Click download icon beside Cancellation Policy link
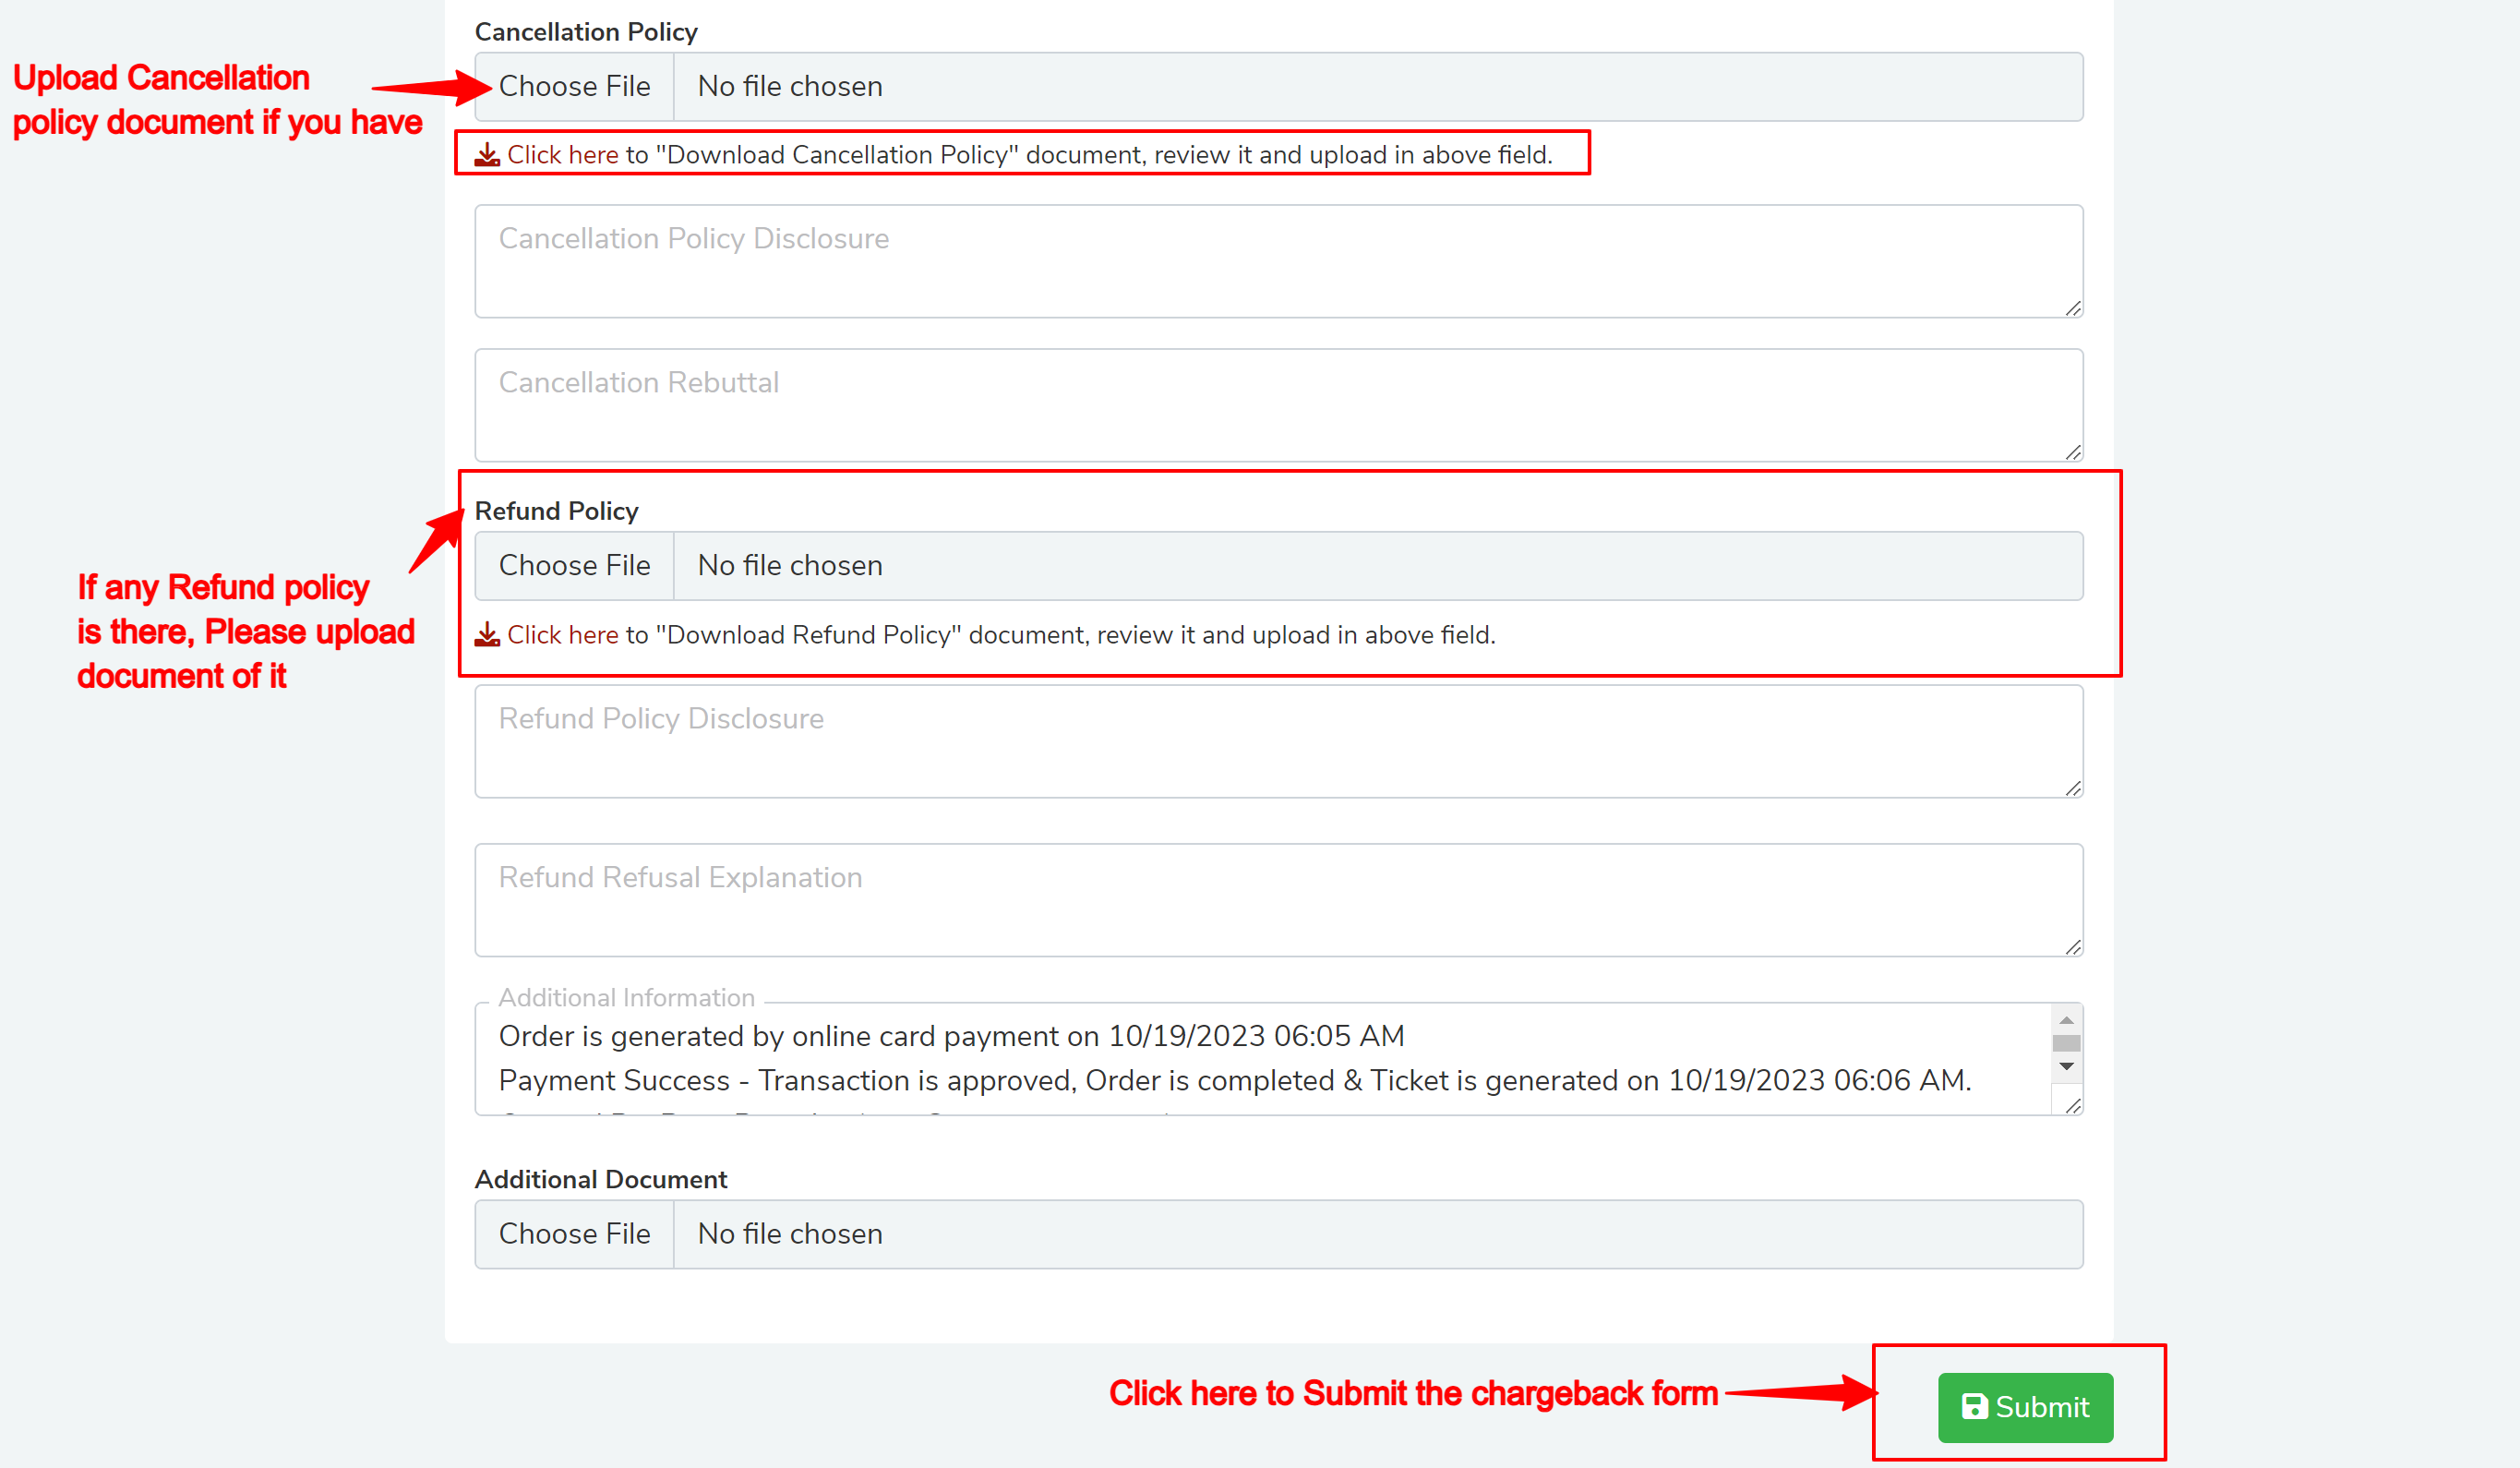Viewport: 2520px width, 1468px height. 487,155
